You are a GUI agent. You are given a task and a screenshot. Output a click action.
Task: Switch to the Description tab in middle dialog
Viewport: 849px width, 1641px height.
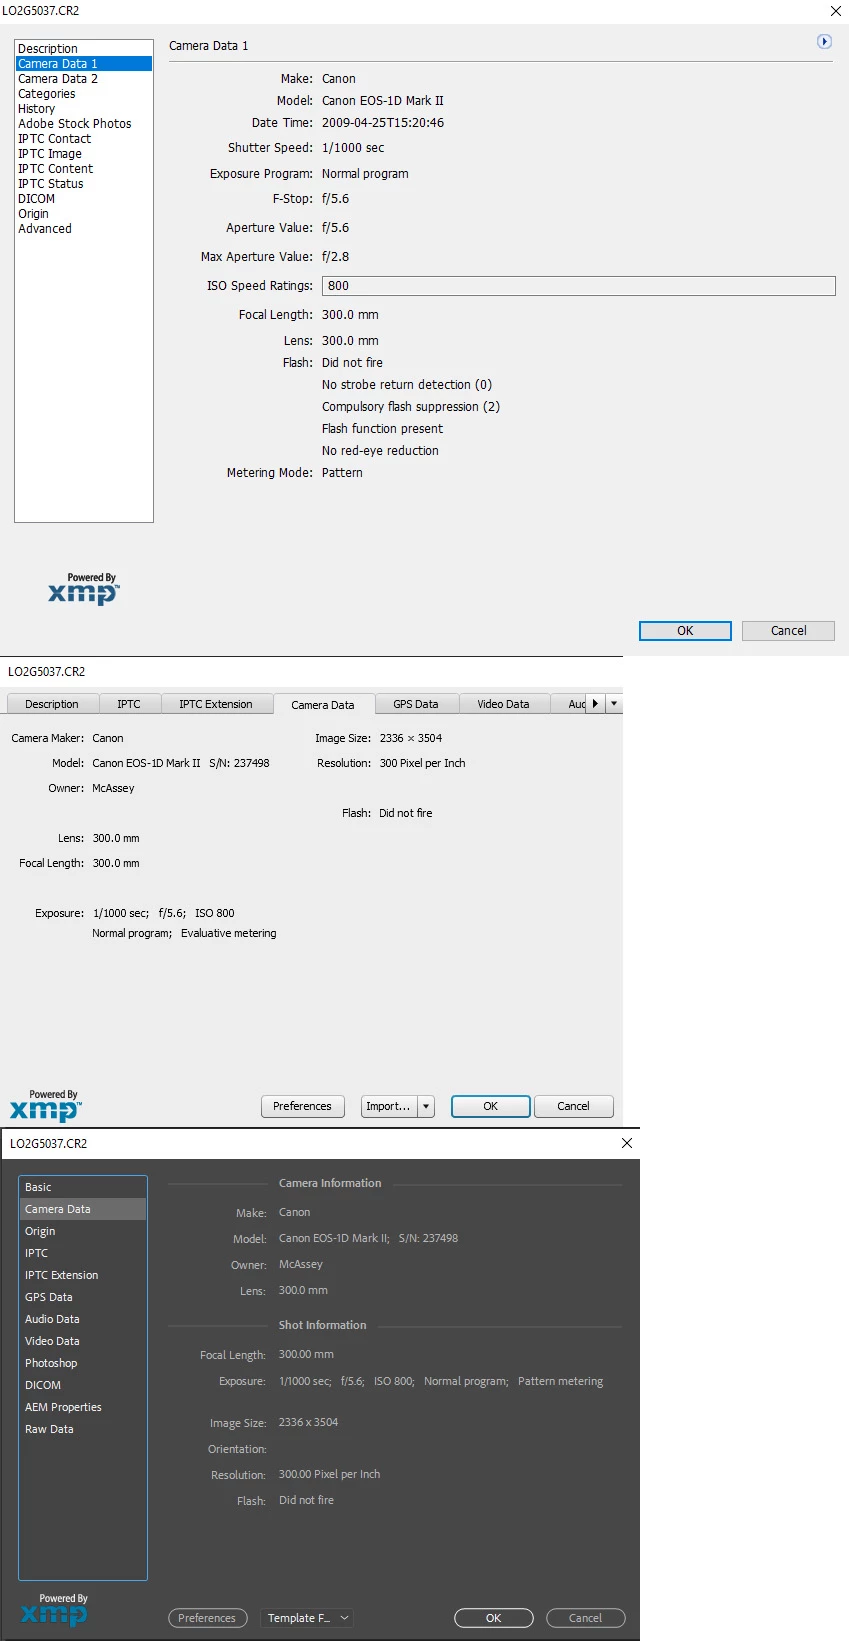pos(52,704)
